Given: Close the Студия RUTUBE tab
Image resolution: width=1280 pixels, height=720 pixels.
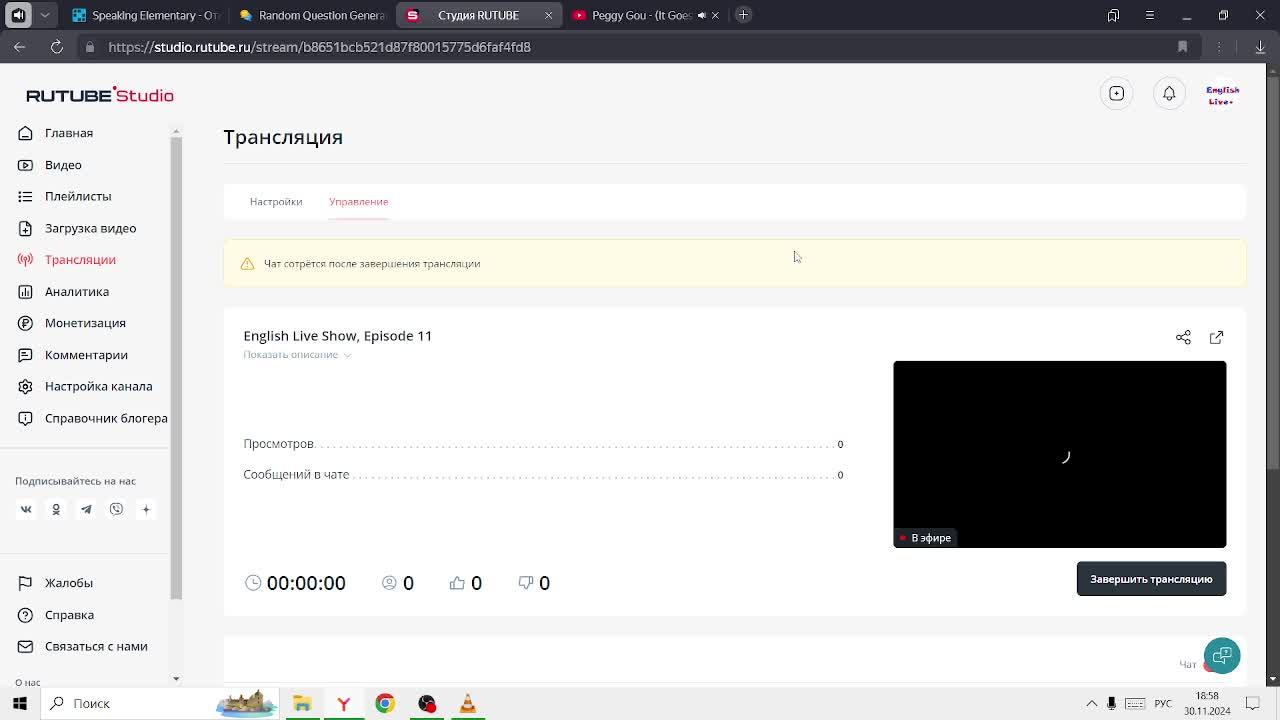Looking at the screenshot, I should pos(548,15).
